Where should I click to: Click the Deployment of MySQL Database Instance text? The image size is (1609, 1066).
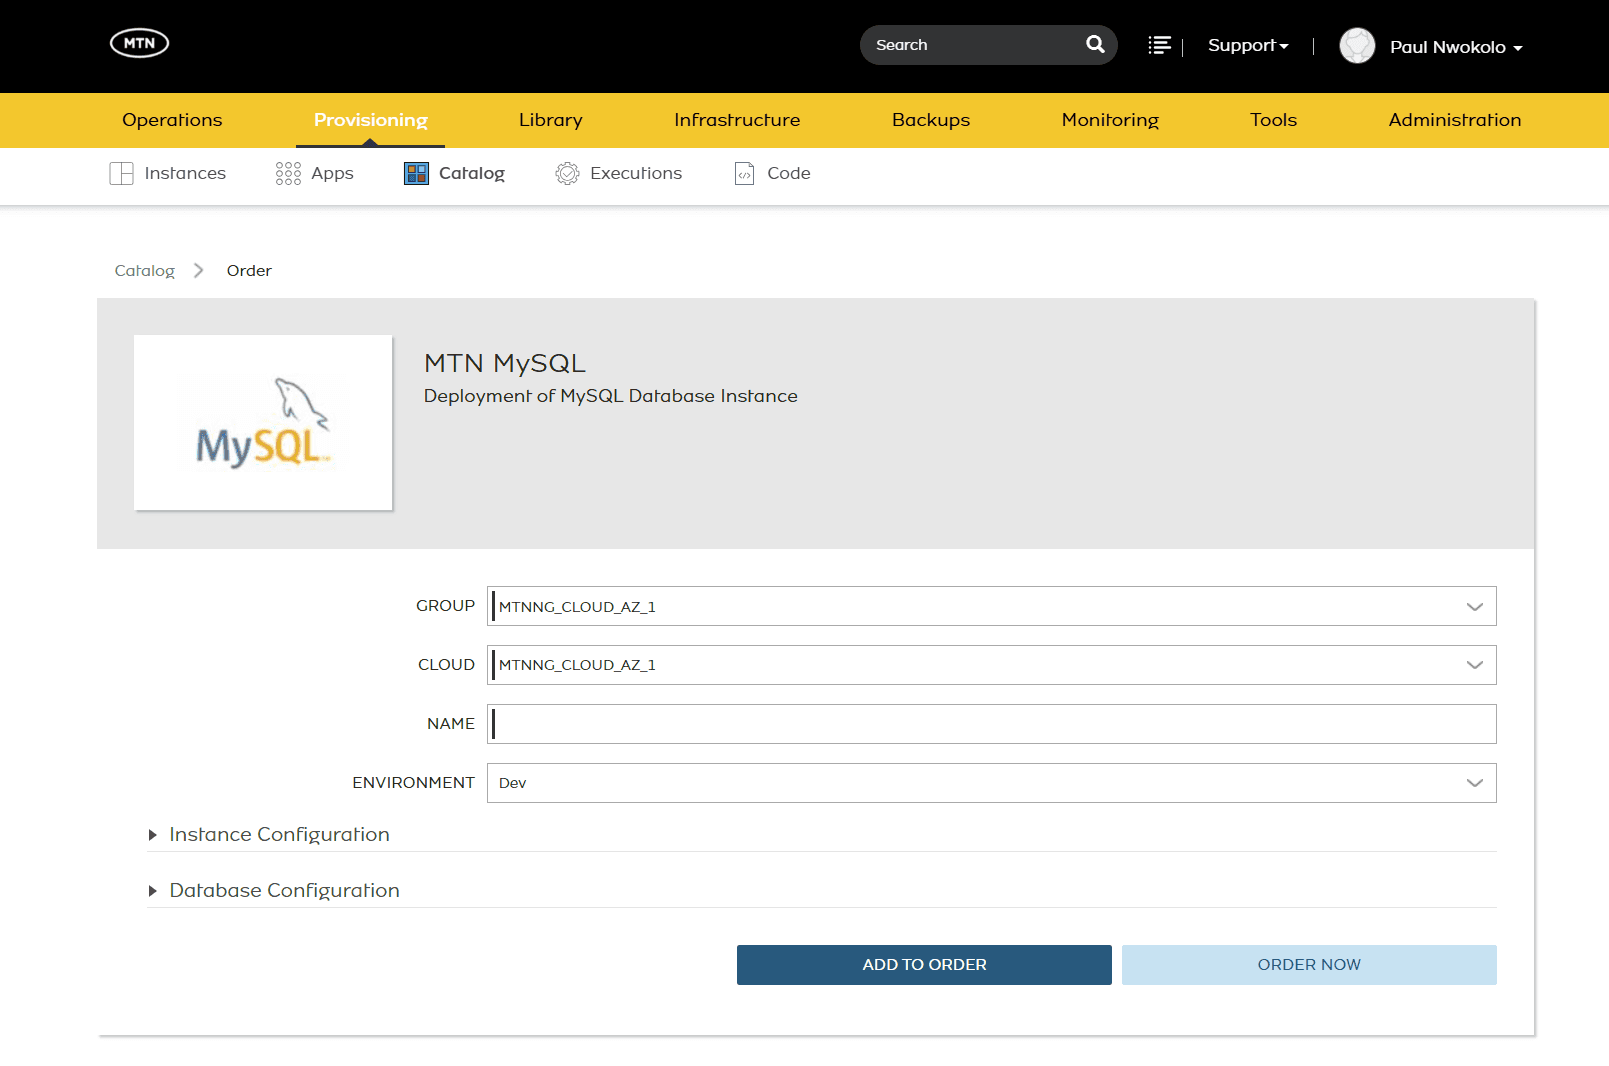coord(610,396)
